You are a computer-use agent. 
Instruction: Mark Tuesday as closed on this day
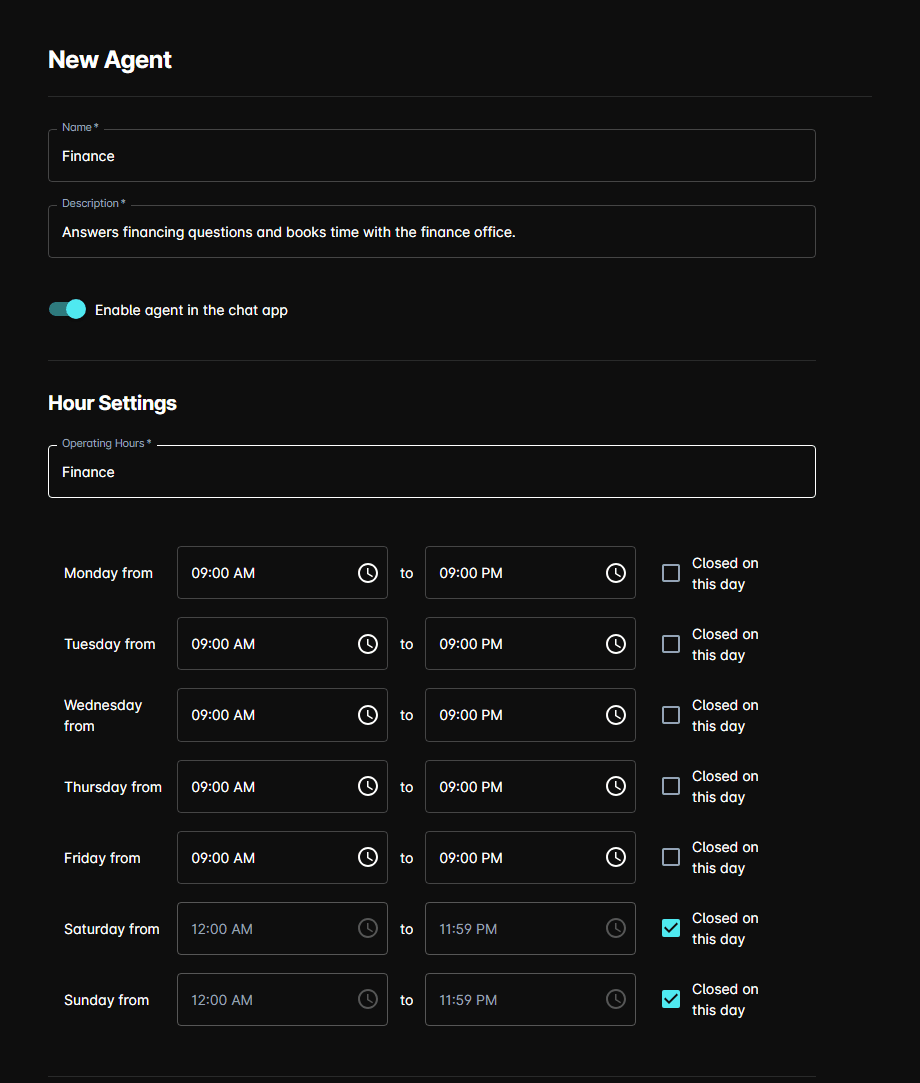(x=671, y=644)
